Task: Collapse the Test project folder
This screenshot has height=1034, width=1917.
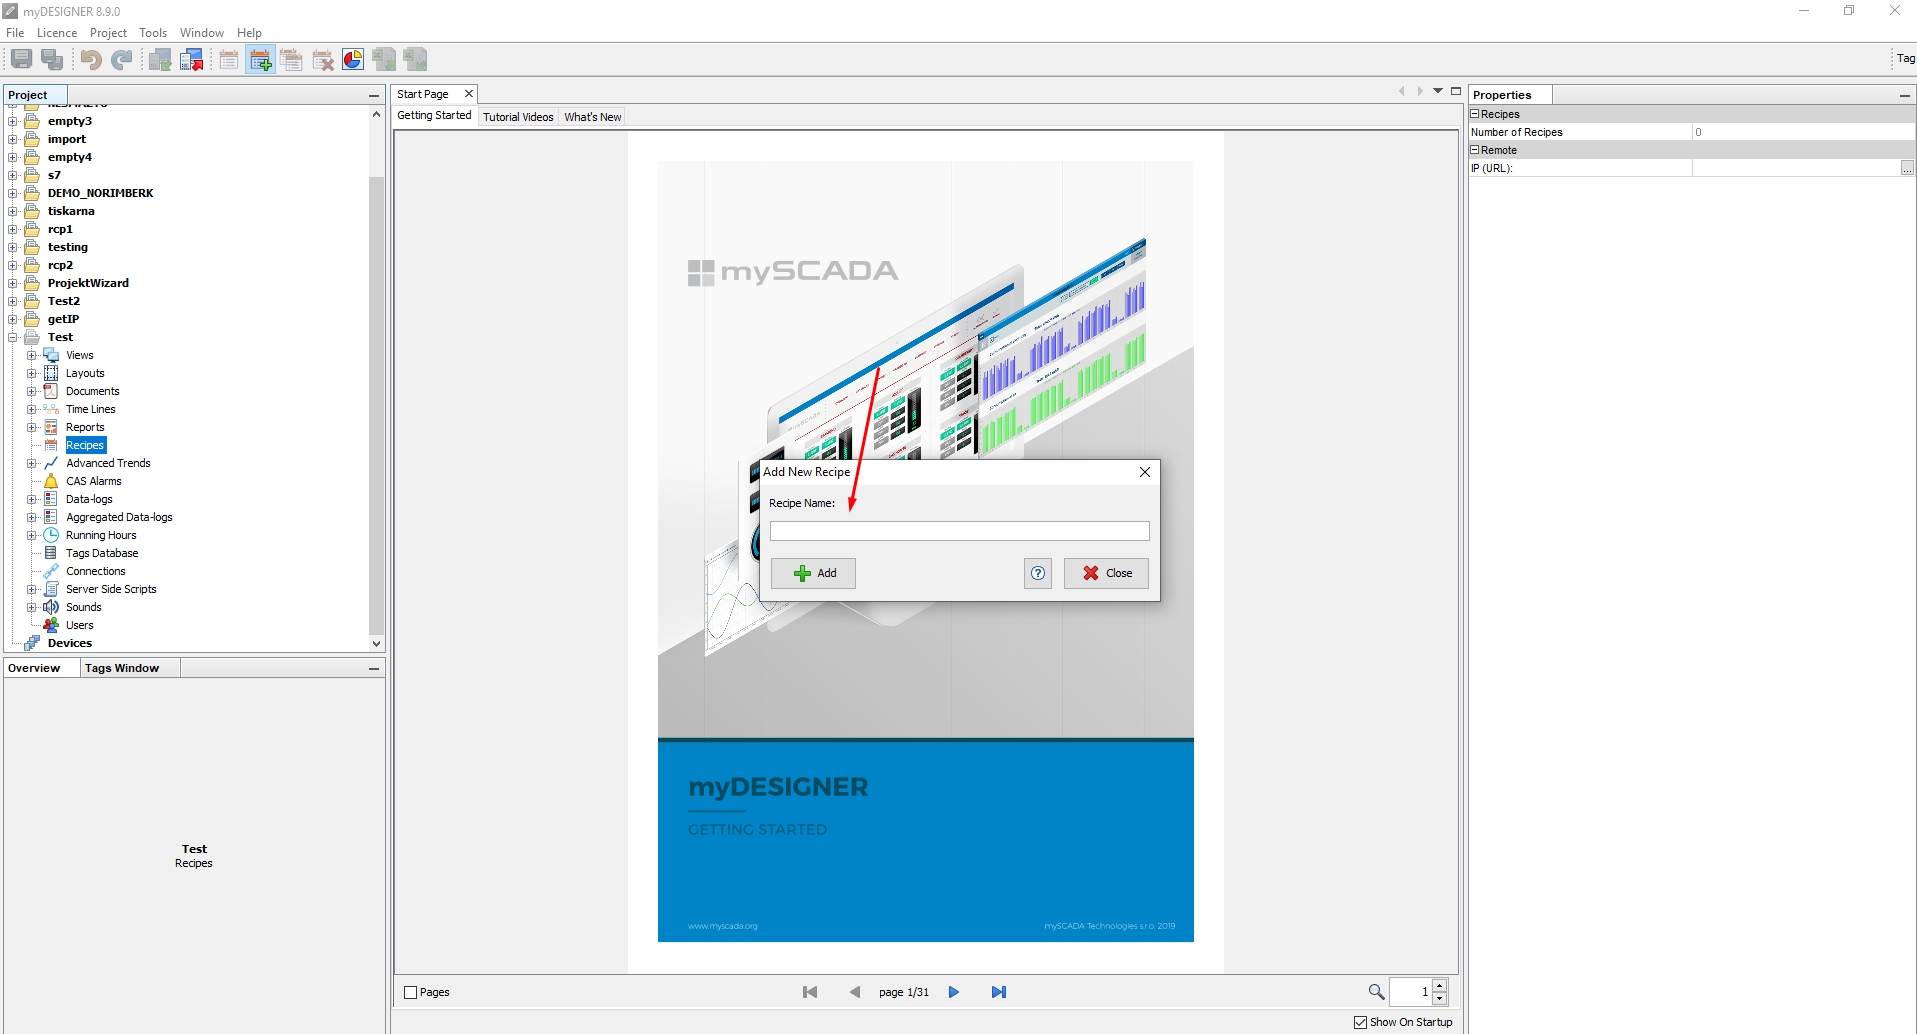Action: pyautogui.click(x=13, y=337)
